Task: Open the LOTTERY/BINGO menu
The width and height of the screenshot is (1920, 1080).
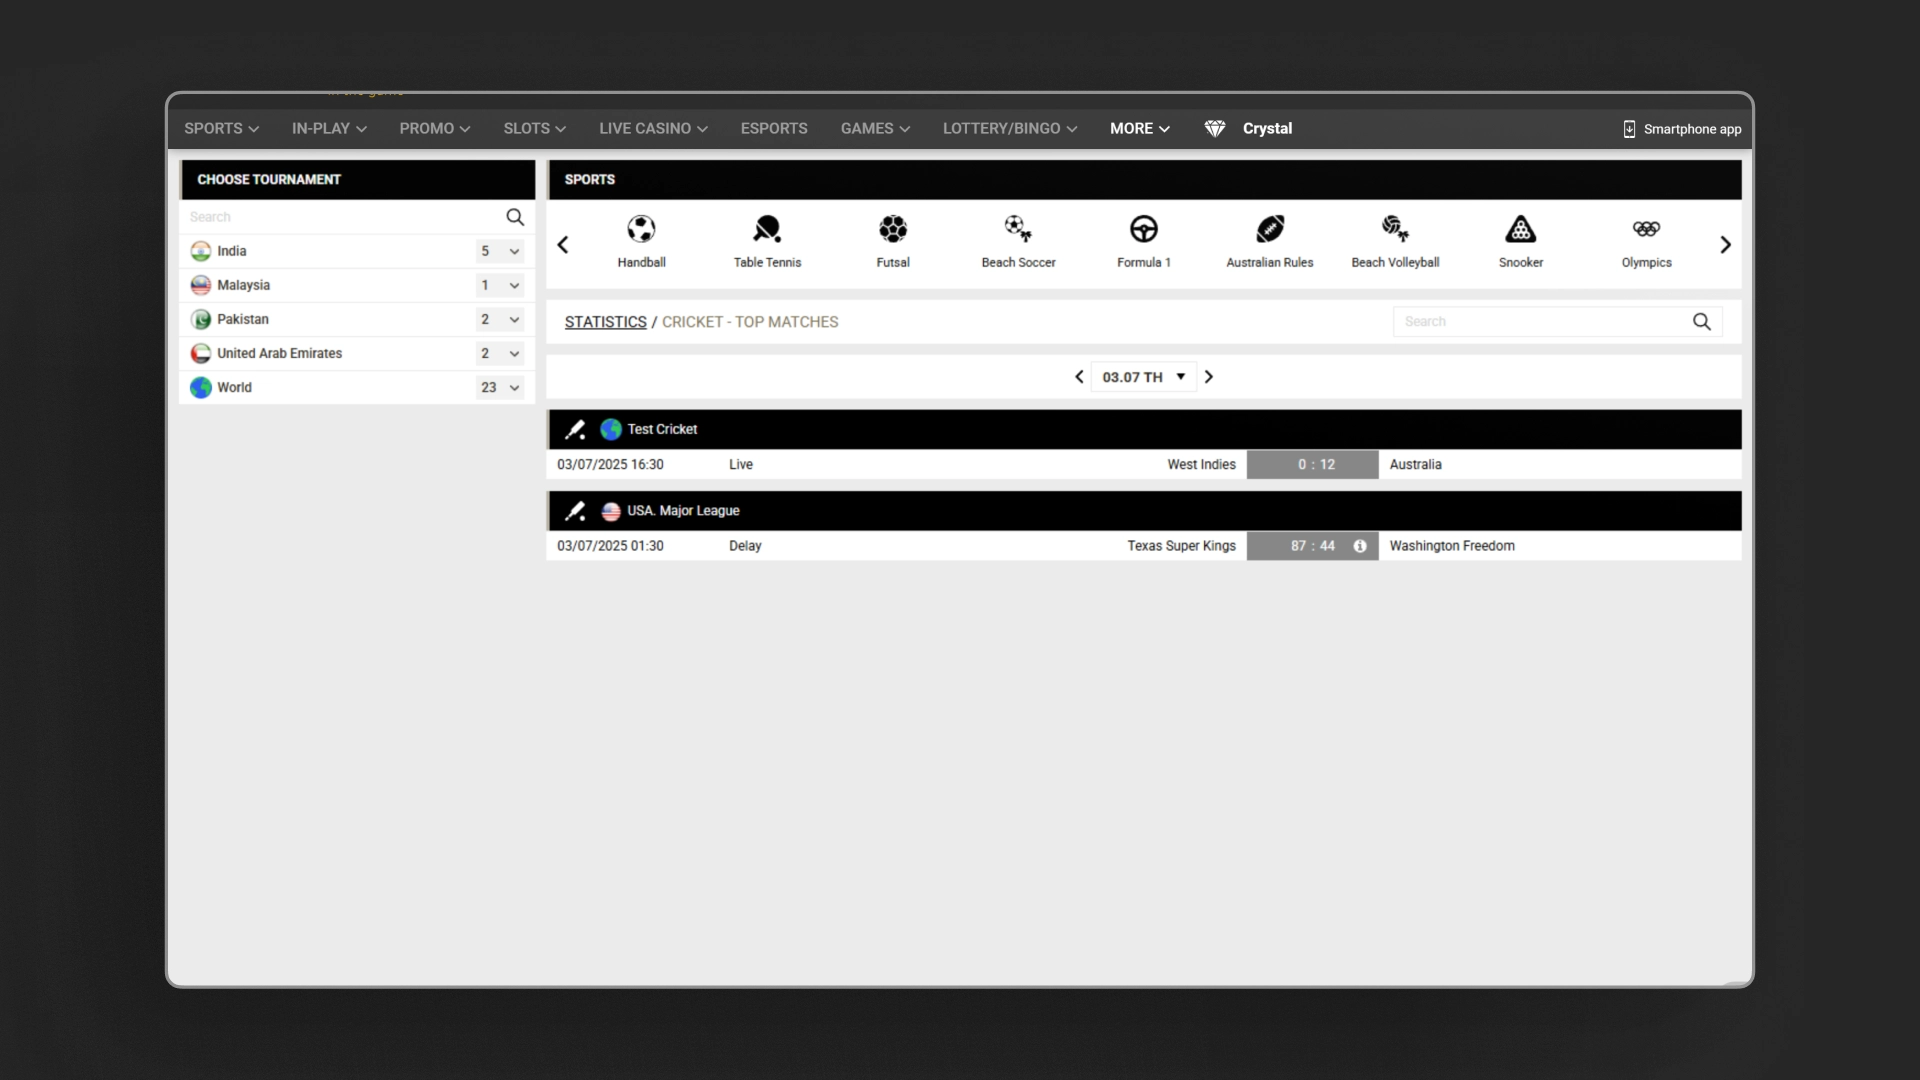Action: 1010,129
